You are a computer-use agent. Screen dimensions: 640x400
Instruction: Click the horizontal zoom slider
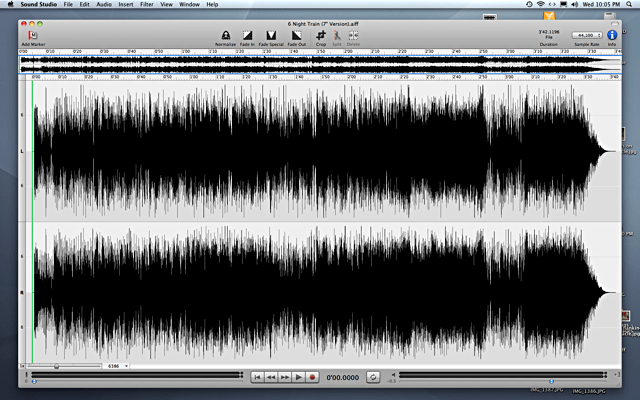(60, 366)
